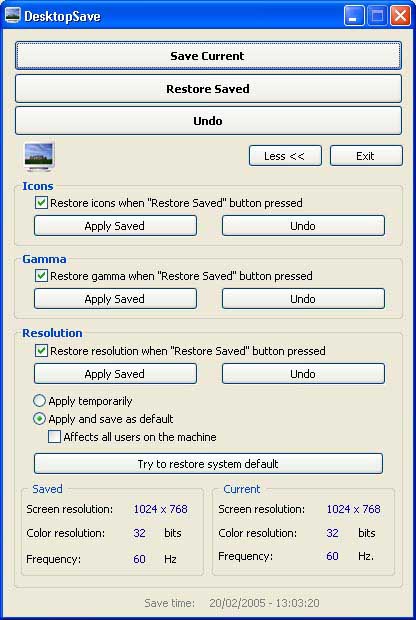Screen dimensions: 416x620
Task: Toggle Restore resolution checkbox
Action: click(x=41, y=351)
